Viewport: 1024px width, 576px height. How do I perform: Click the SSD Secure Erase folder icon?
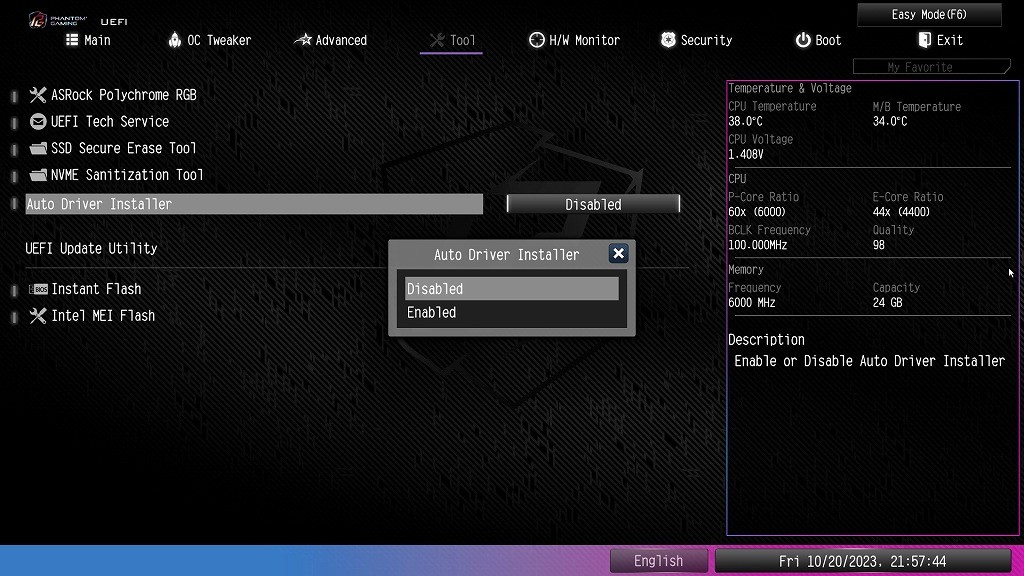(x=38, y=148)
